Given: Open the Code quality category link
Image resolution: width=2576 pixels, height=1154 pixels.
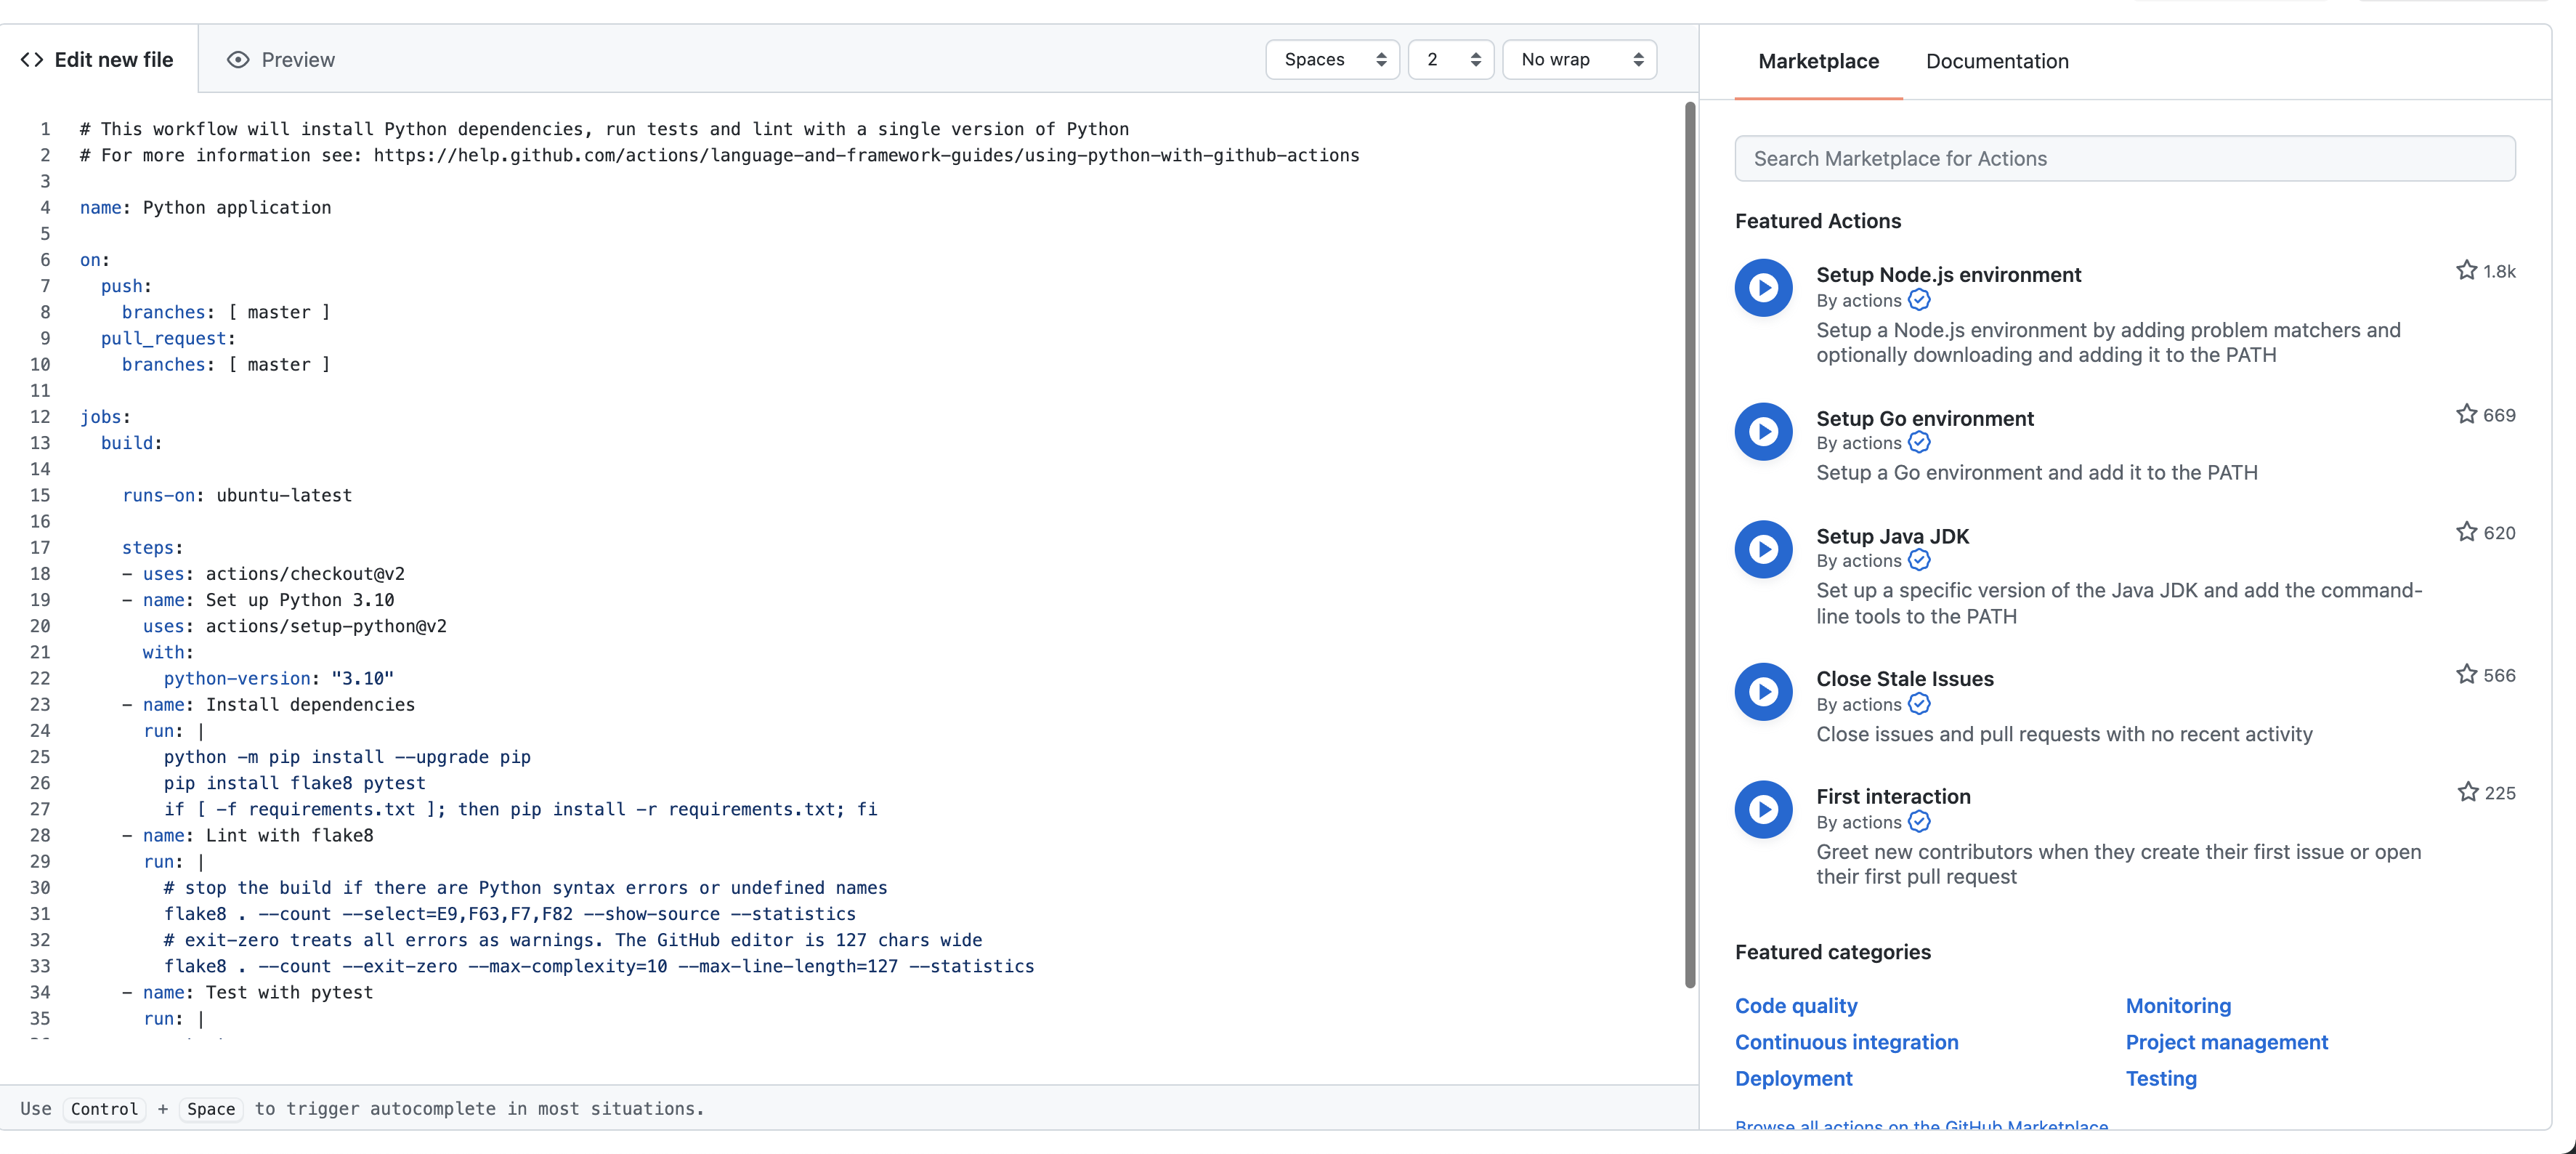Looking at the screenshot, I should [x=1796, y=1006].
